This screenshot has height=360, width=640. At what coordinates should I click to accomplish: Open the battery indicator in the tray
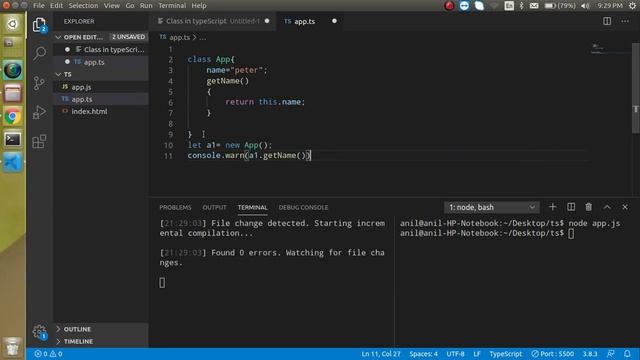point(560,6)
